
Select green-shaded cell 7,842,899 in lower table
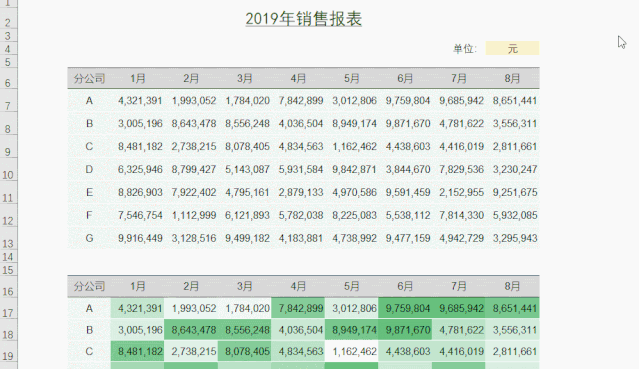(298, 308)
